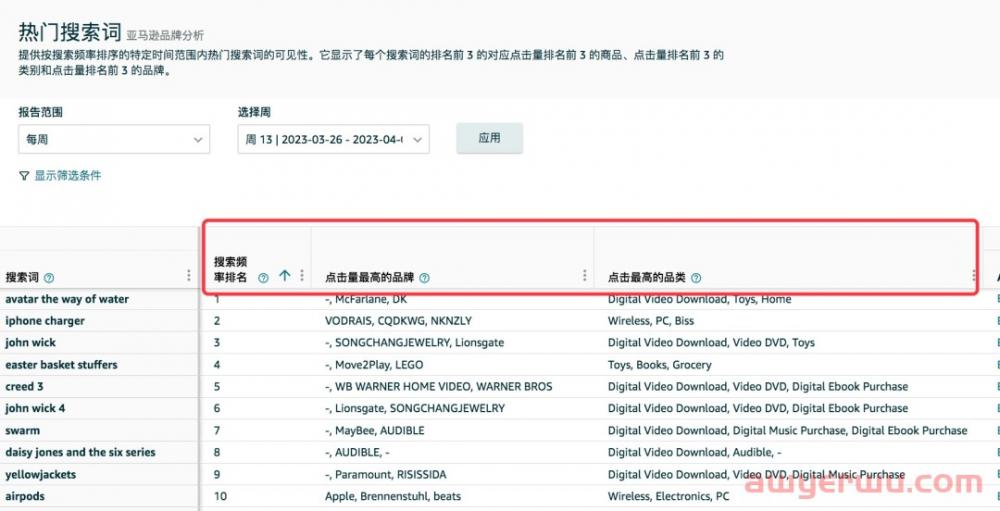Click brands cell -, Move2Play, LEGO
Screen dimensions: 1000x511
pos(374,365)
